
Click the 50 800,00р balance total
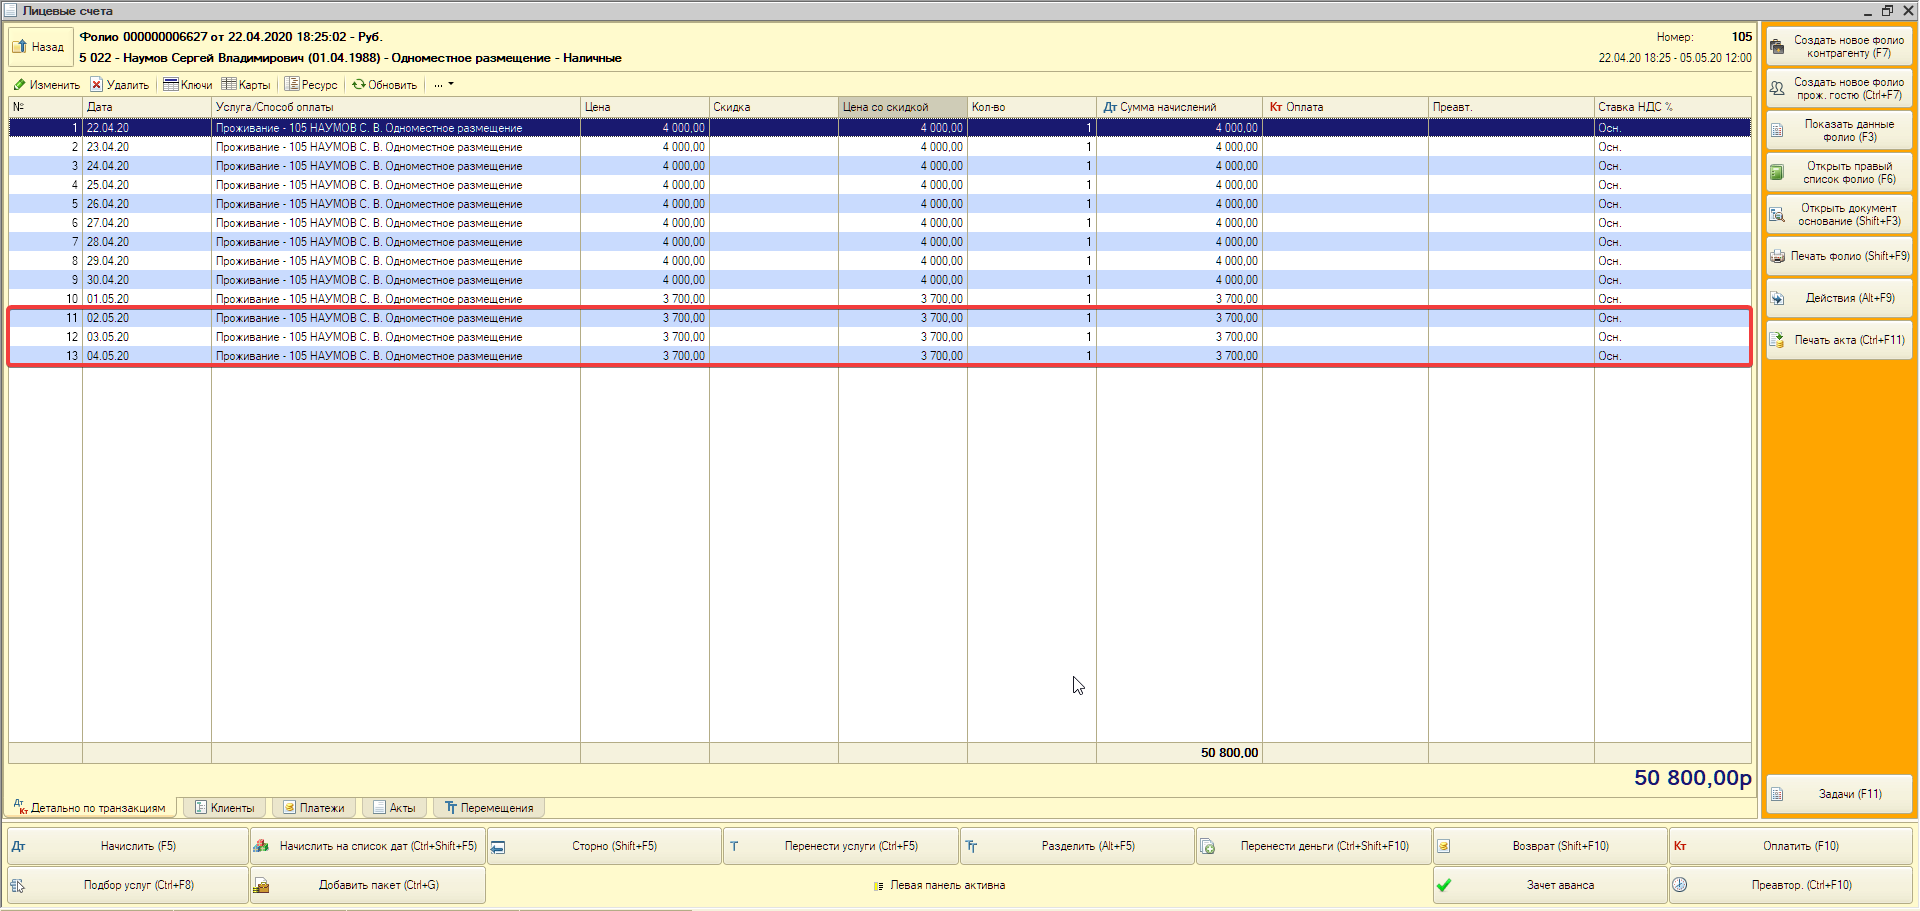pyautogui.click(x=1692, y=778)
